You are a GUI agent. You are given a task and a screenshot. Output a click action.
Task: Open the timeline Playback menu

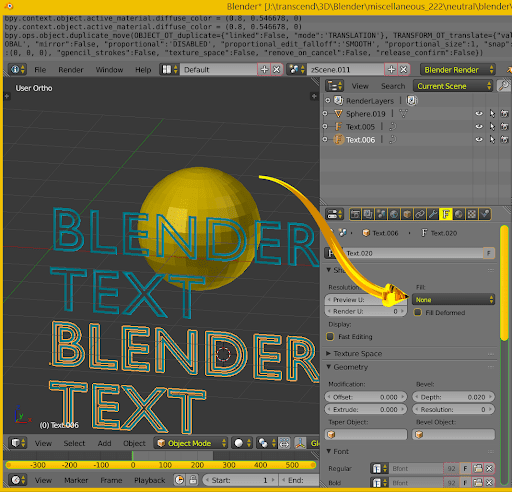coord(150,480)
